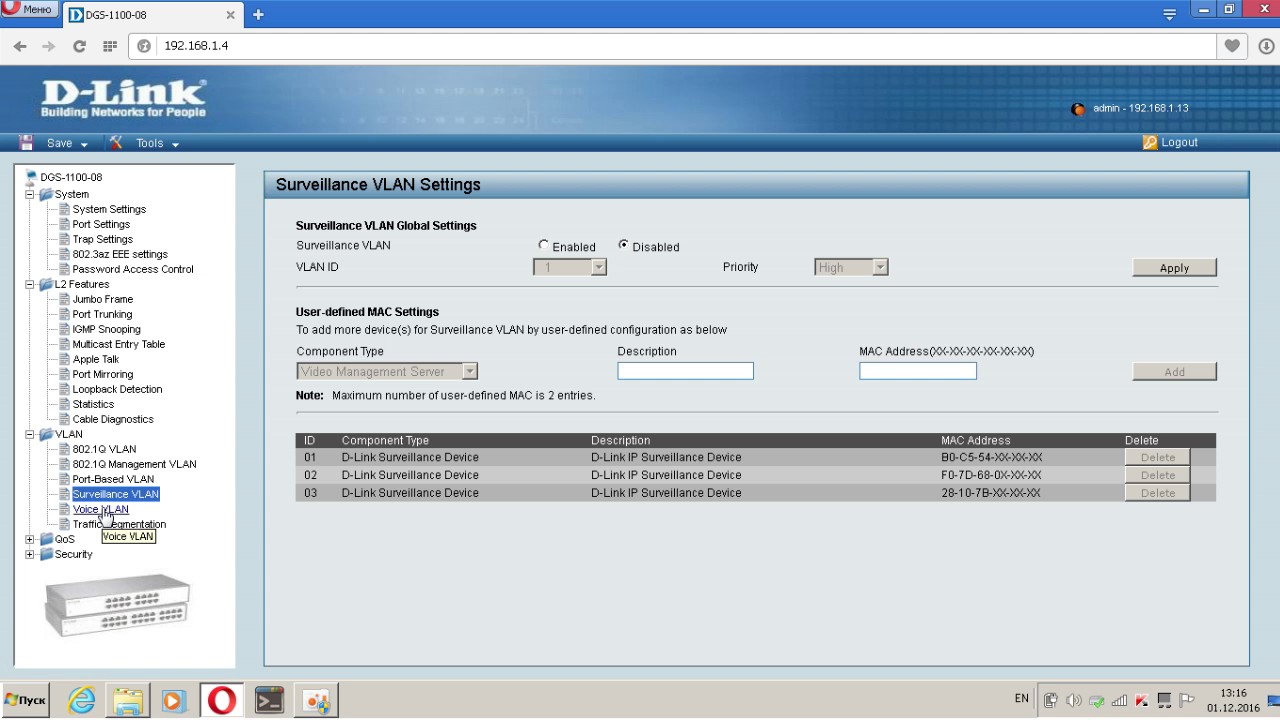Open media player from the taskbar
The height and width of the screenshot is (720, 1280).
coord(173,700)
